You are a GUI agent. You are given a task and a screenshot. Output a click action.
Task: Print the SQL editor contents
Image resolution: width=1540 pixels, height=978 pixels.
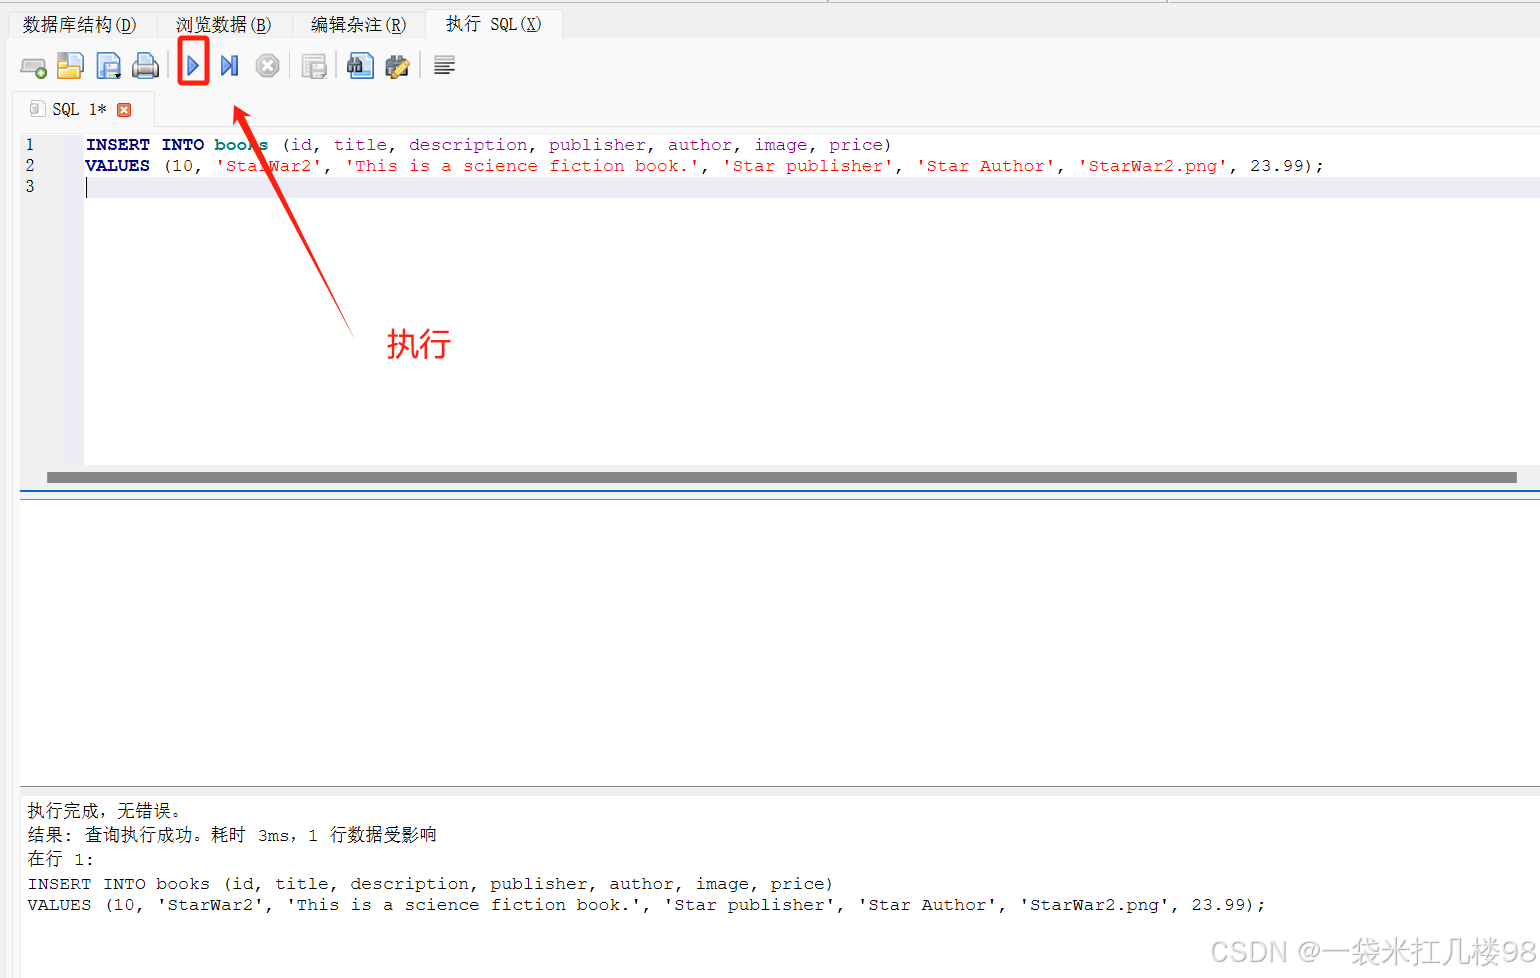(x=146, y=66)
